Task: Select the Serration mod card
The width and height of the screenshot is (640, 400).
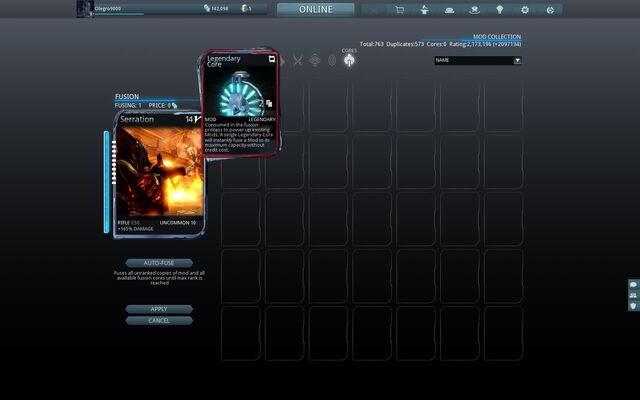Action: pos(159,175)
